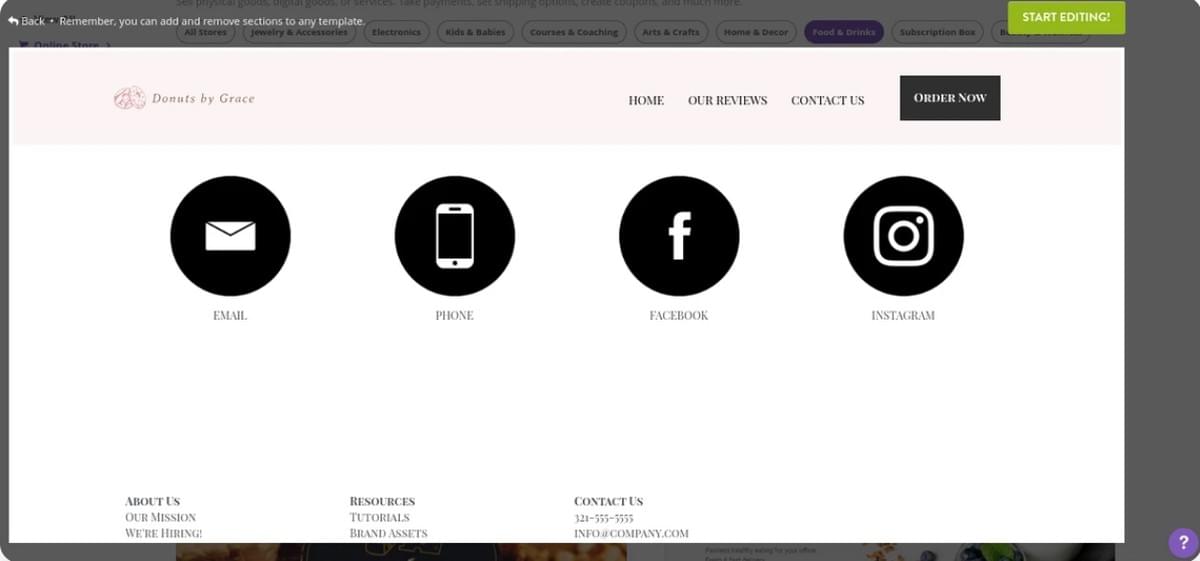Image resolution: width=1200 pixels, height=561 pixels.
Task: Select the Home & Decor category
Action: [x=756, y=32]
